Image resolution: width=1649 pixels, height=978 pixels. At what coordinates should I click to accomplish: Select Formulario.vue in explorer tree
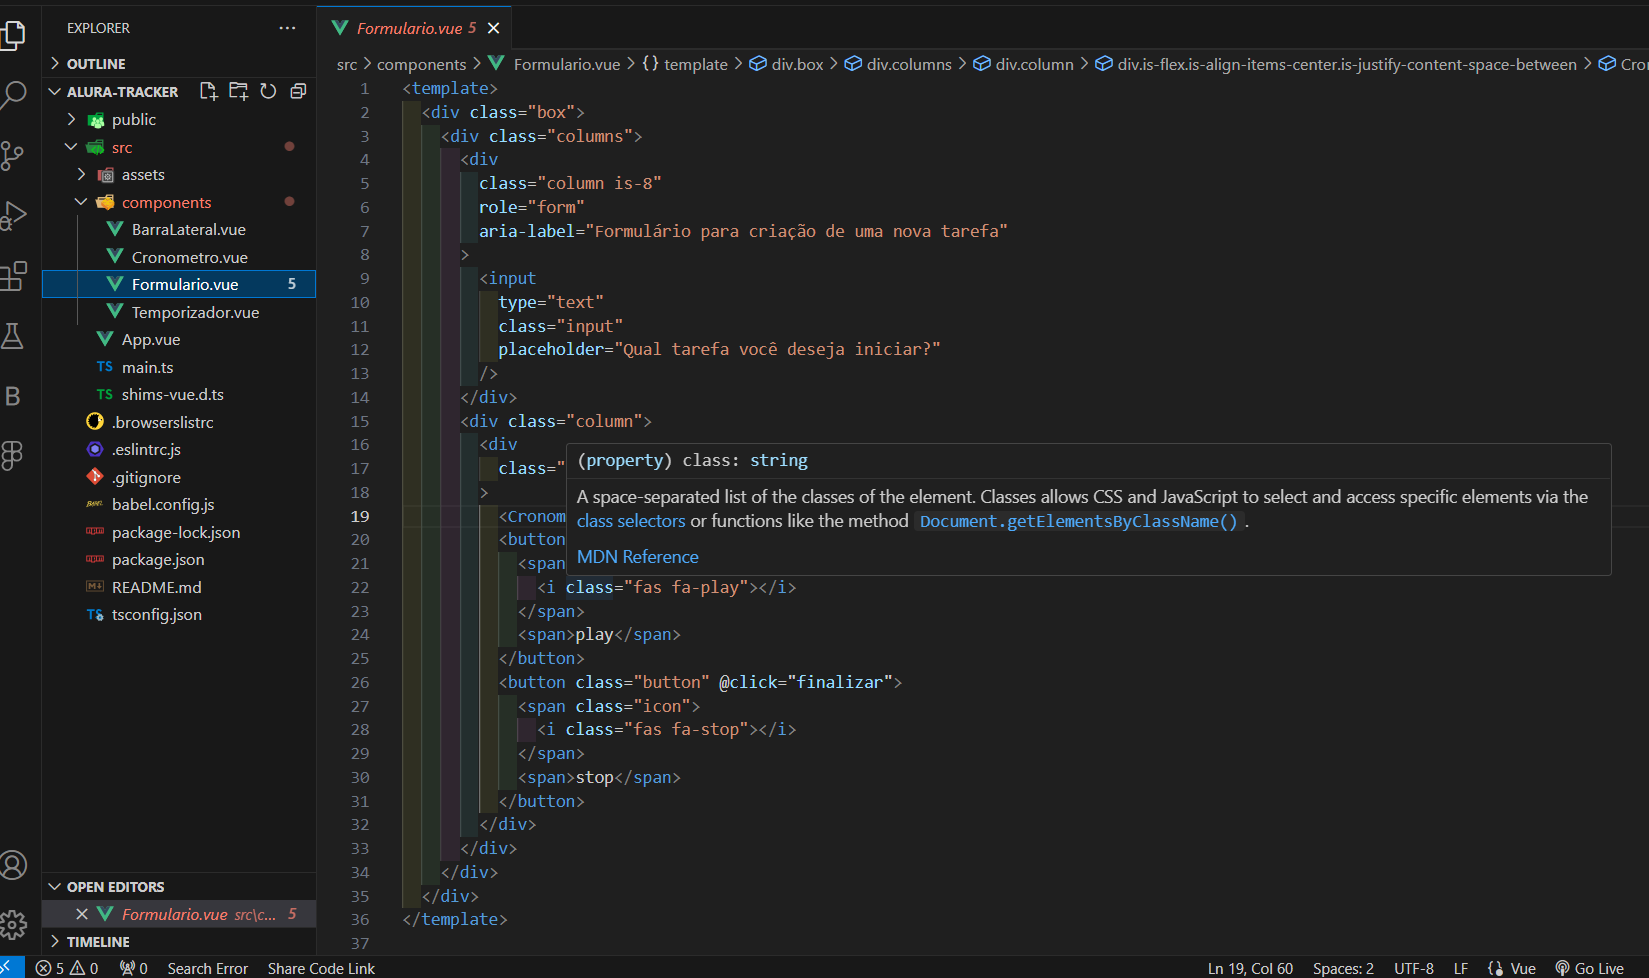[x=179, y=284]
